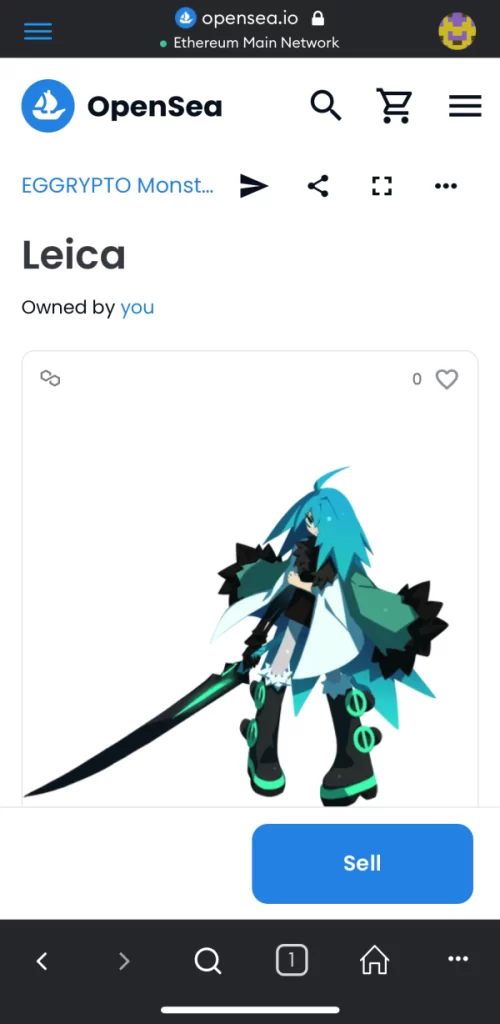This screenshot has width=500, height=1024.
Task: Open more item options ellipsis
Action: click(x=446, y=186)
